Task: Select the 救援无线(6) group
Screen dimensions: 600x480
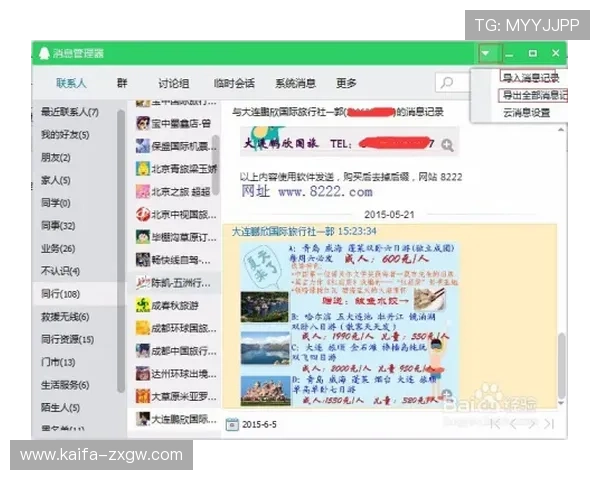Action: tap(65, 317)
